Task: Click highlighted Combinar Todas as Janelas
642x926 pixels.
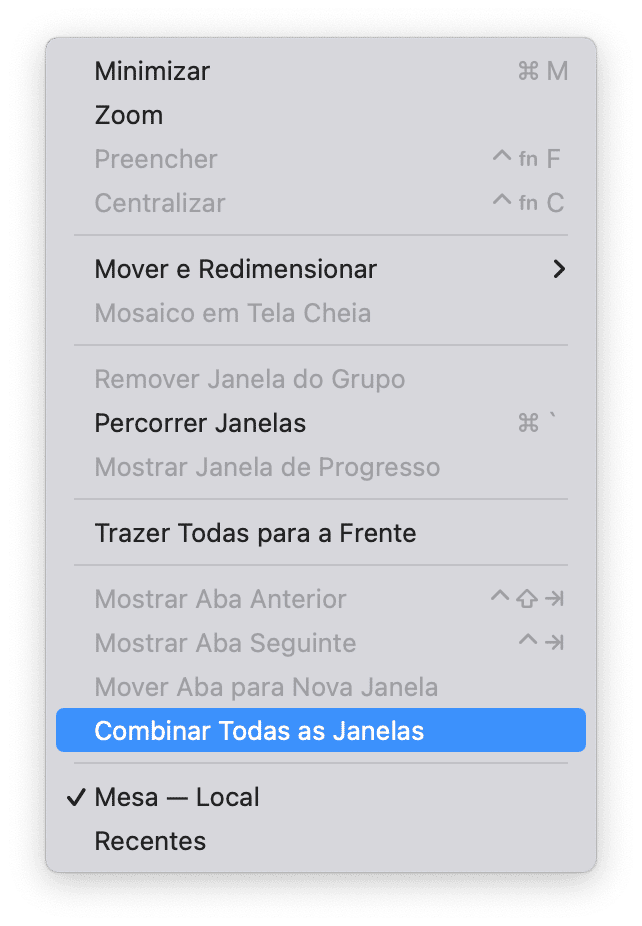Action: (x=321, y=731)
